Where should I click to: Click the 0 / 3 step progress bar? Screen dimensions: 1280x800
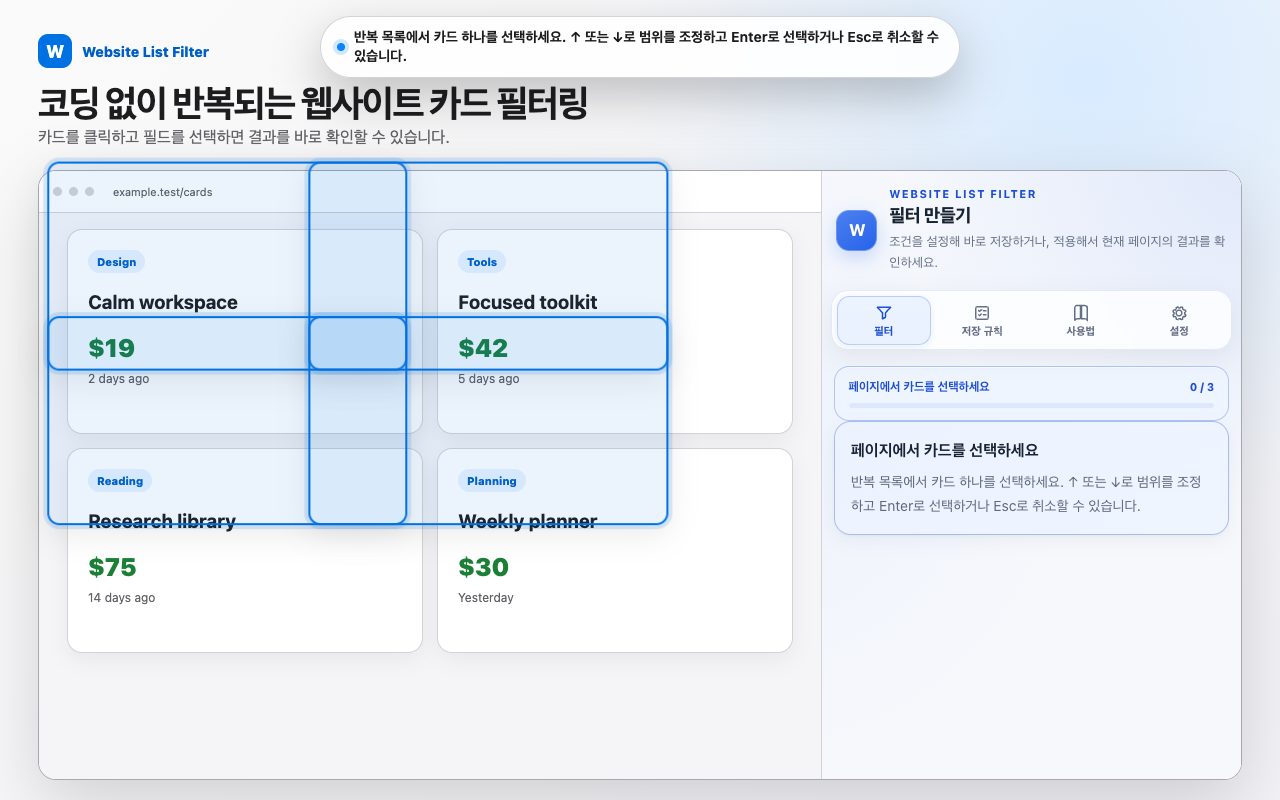[1031, 406]
